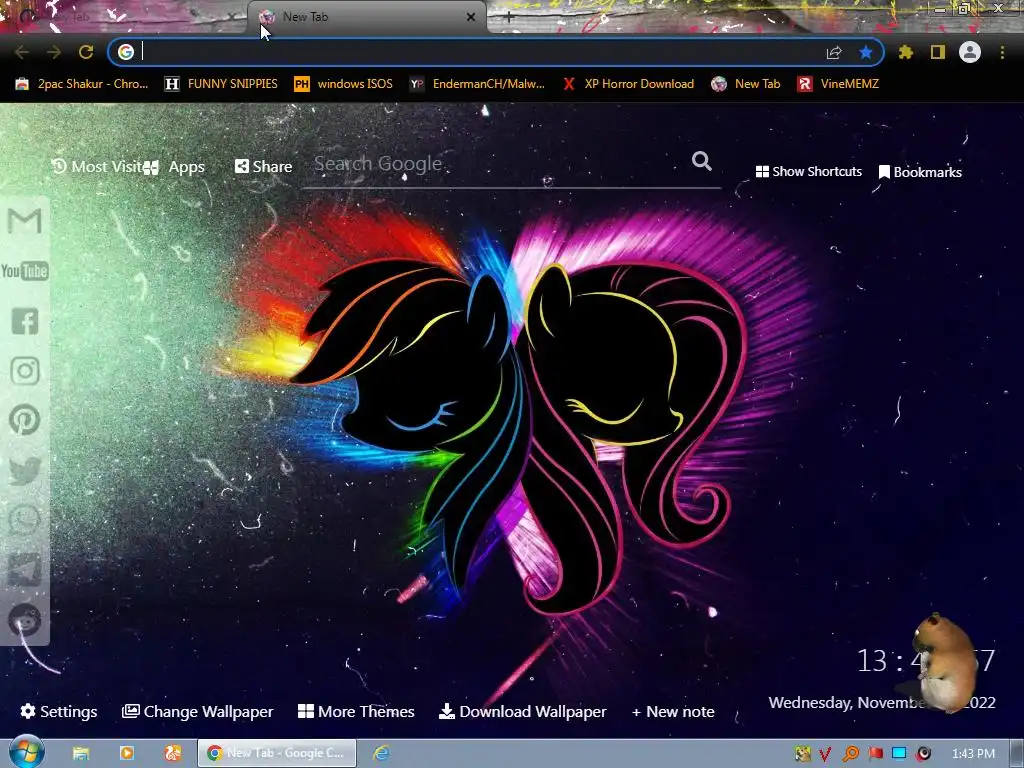Open the 2pac Shakur bookmark
The width and height of the screenshot is (1024, 768).
(82, 84)
